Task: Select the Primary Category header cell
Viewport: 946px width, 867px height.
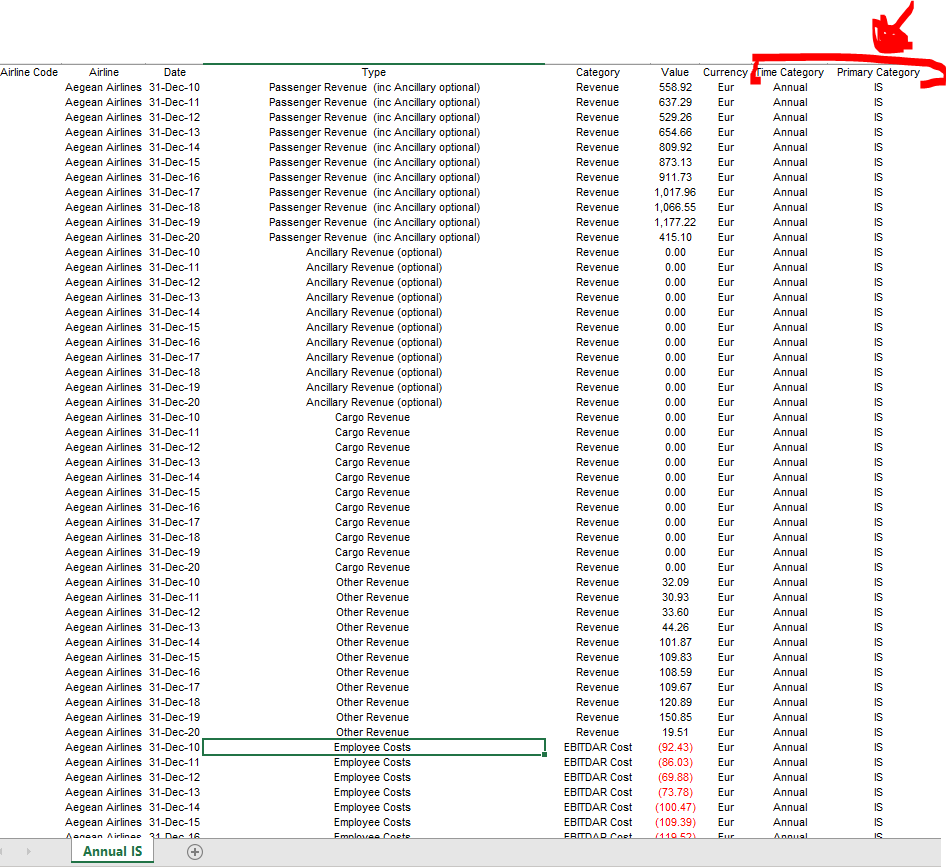Action: [878, 72]
